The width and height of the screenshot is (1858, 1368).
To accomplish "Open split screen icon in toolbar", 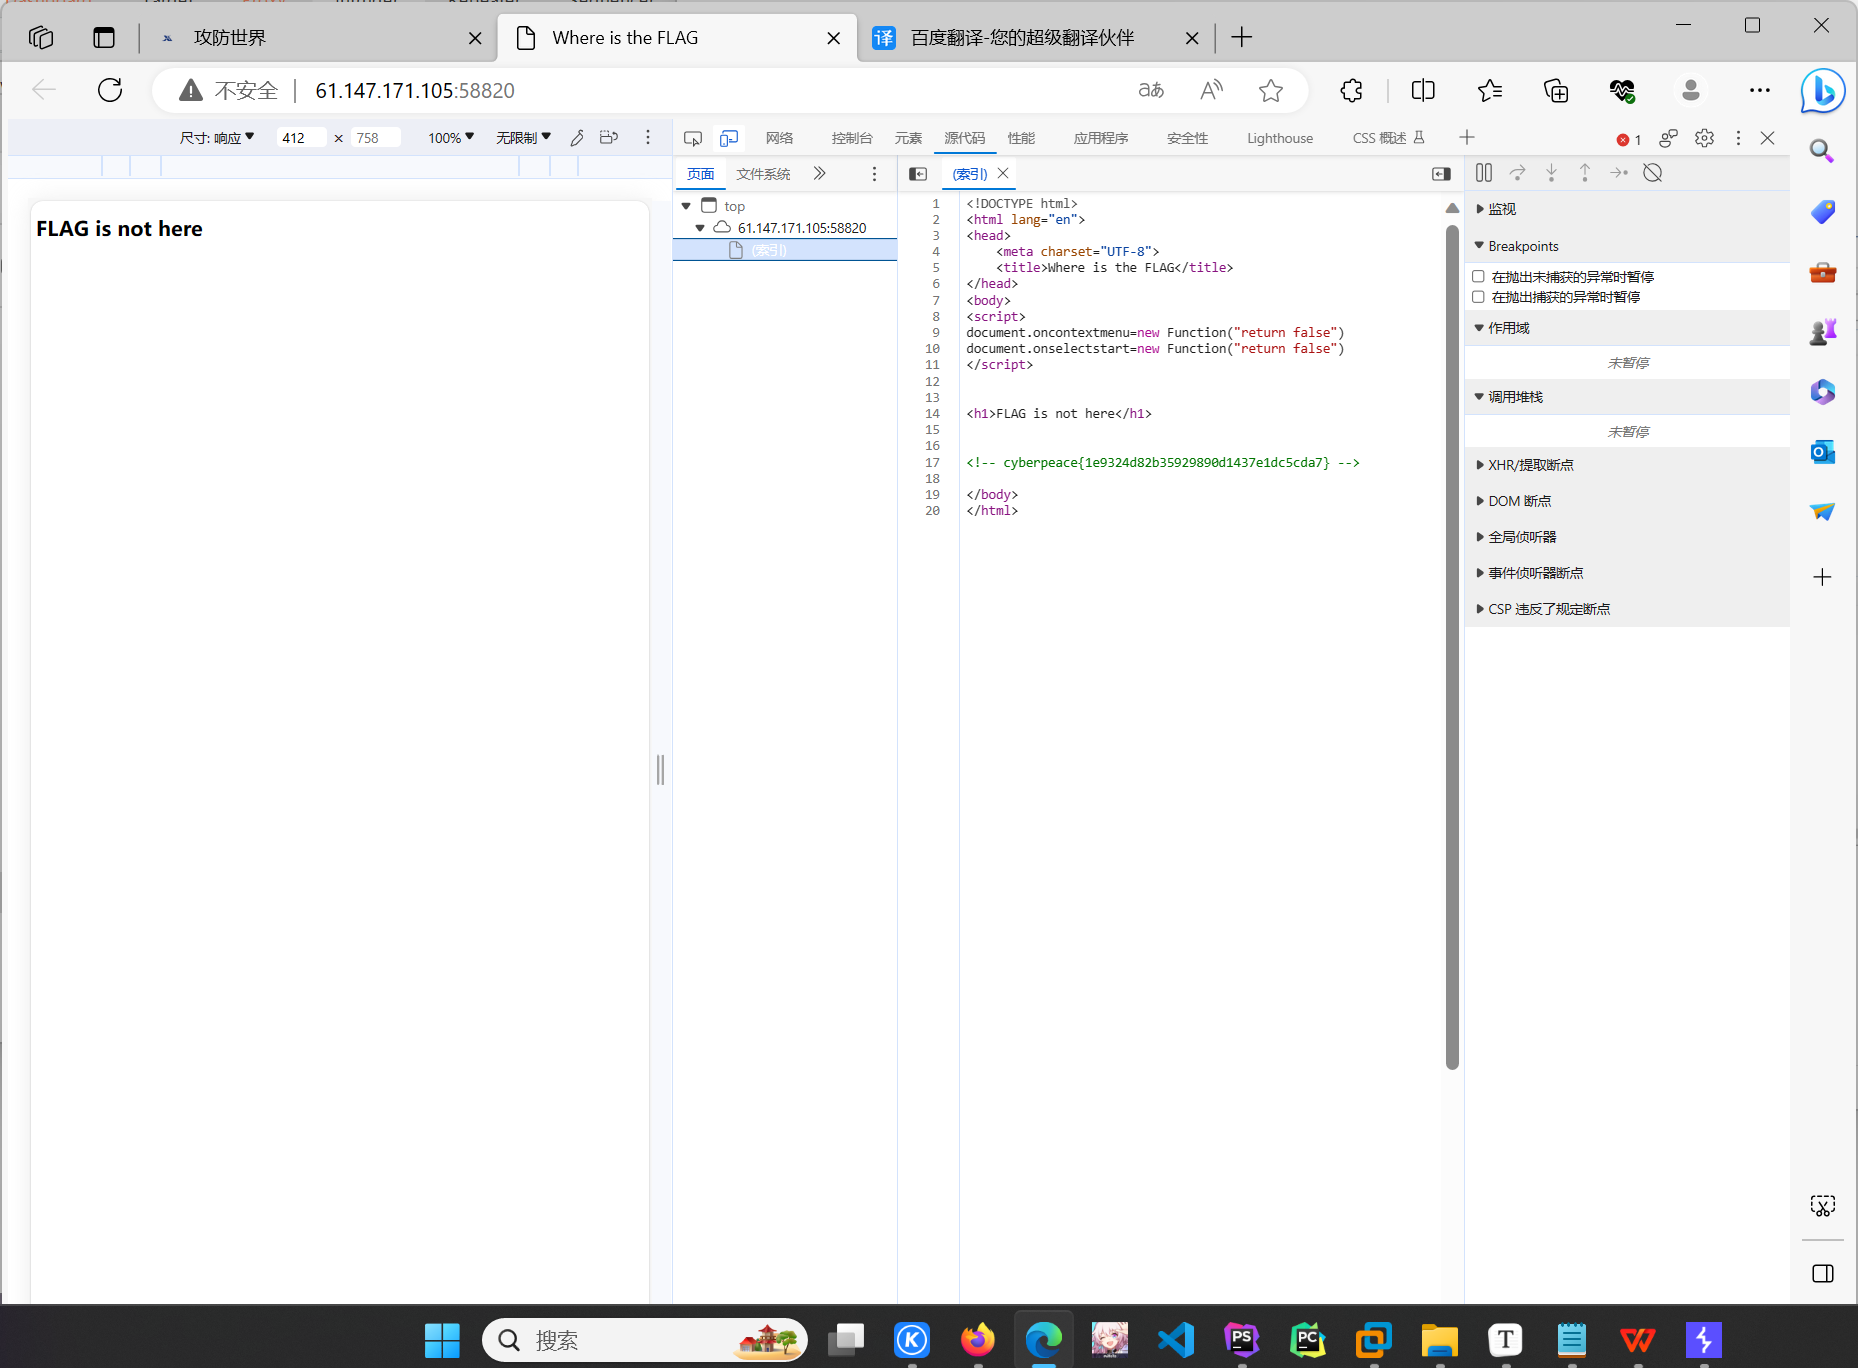I will pos(1423,90).
